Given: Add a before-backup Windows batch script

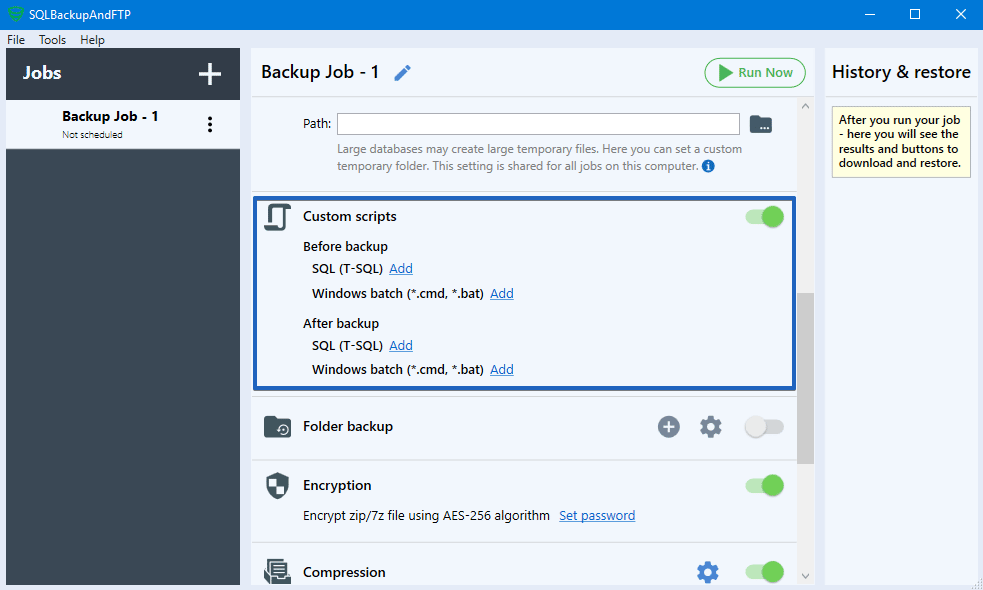Looking at the screenshot, I should (502, 293).
